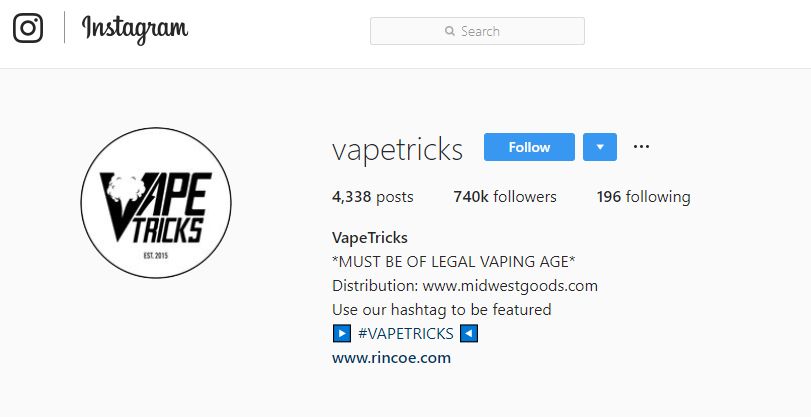Open the #VAPETRICKS hashtag
The height and width of the screenshot is (417, 811).
point(406,334)
